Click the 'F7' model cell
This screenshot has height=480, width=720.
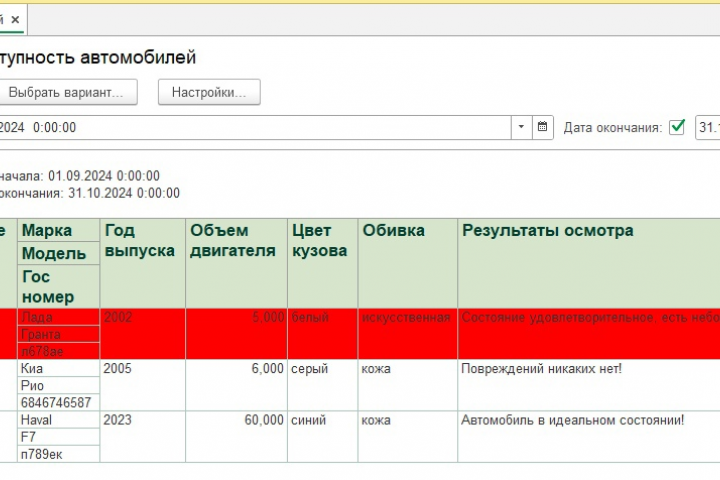pos(58,437)
